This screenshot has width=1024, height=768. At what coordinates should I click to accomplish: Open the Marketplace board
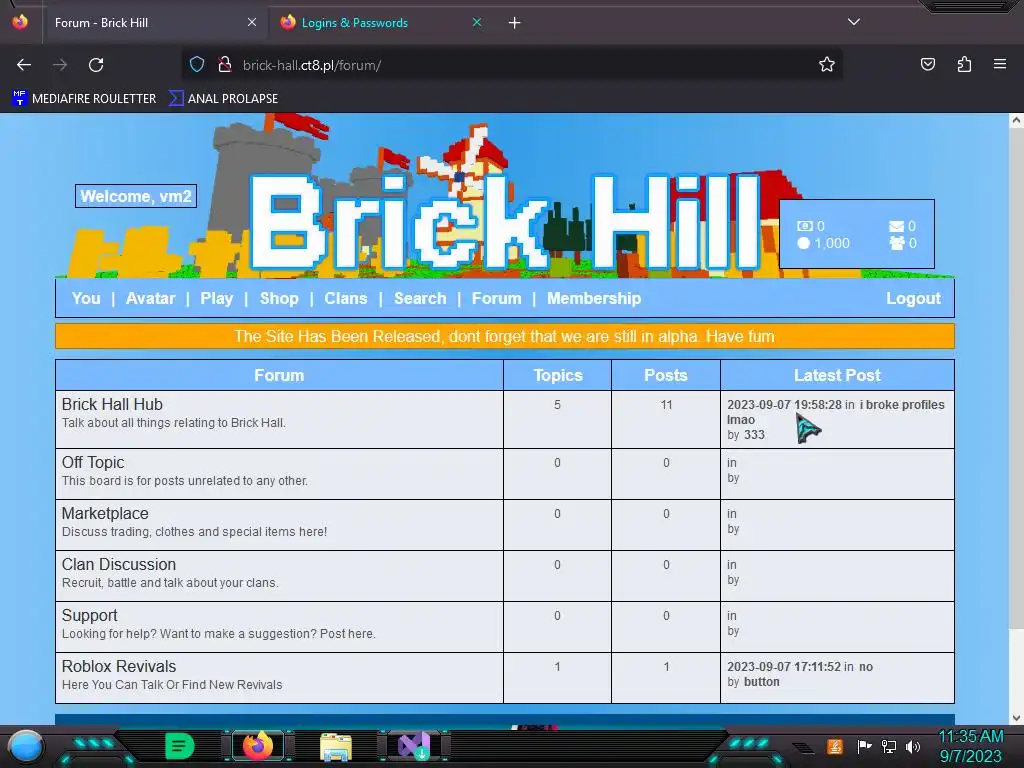(x=105, y=513)
